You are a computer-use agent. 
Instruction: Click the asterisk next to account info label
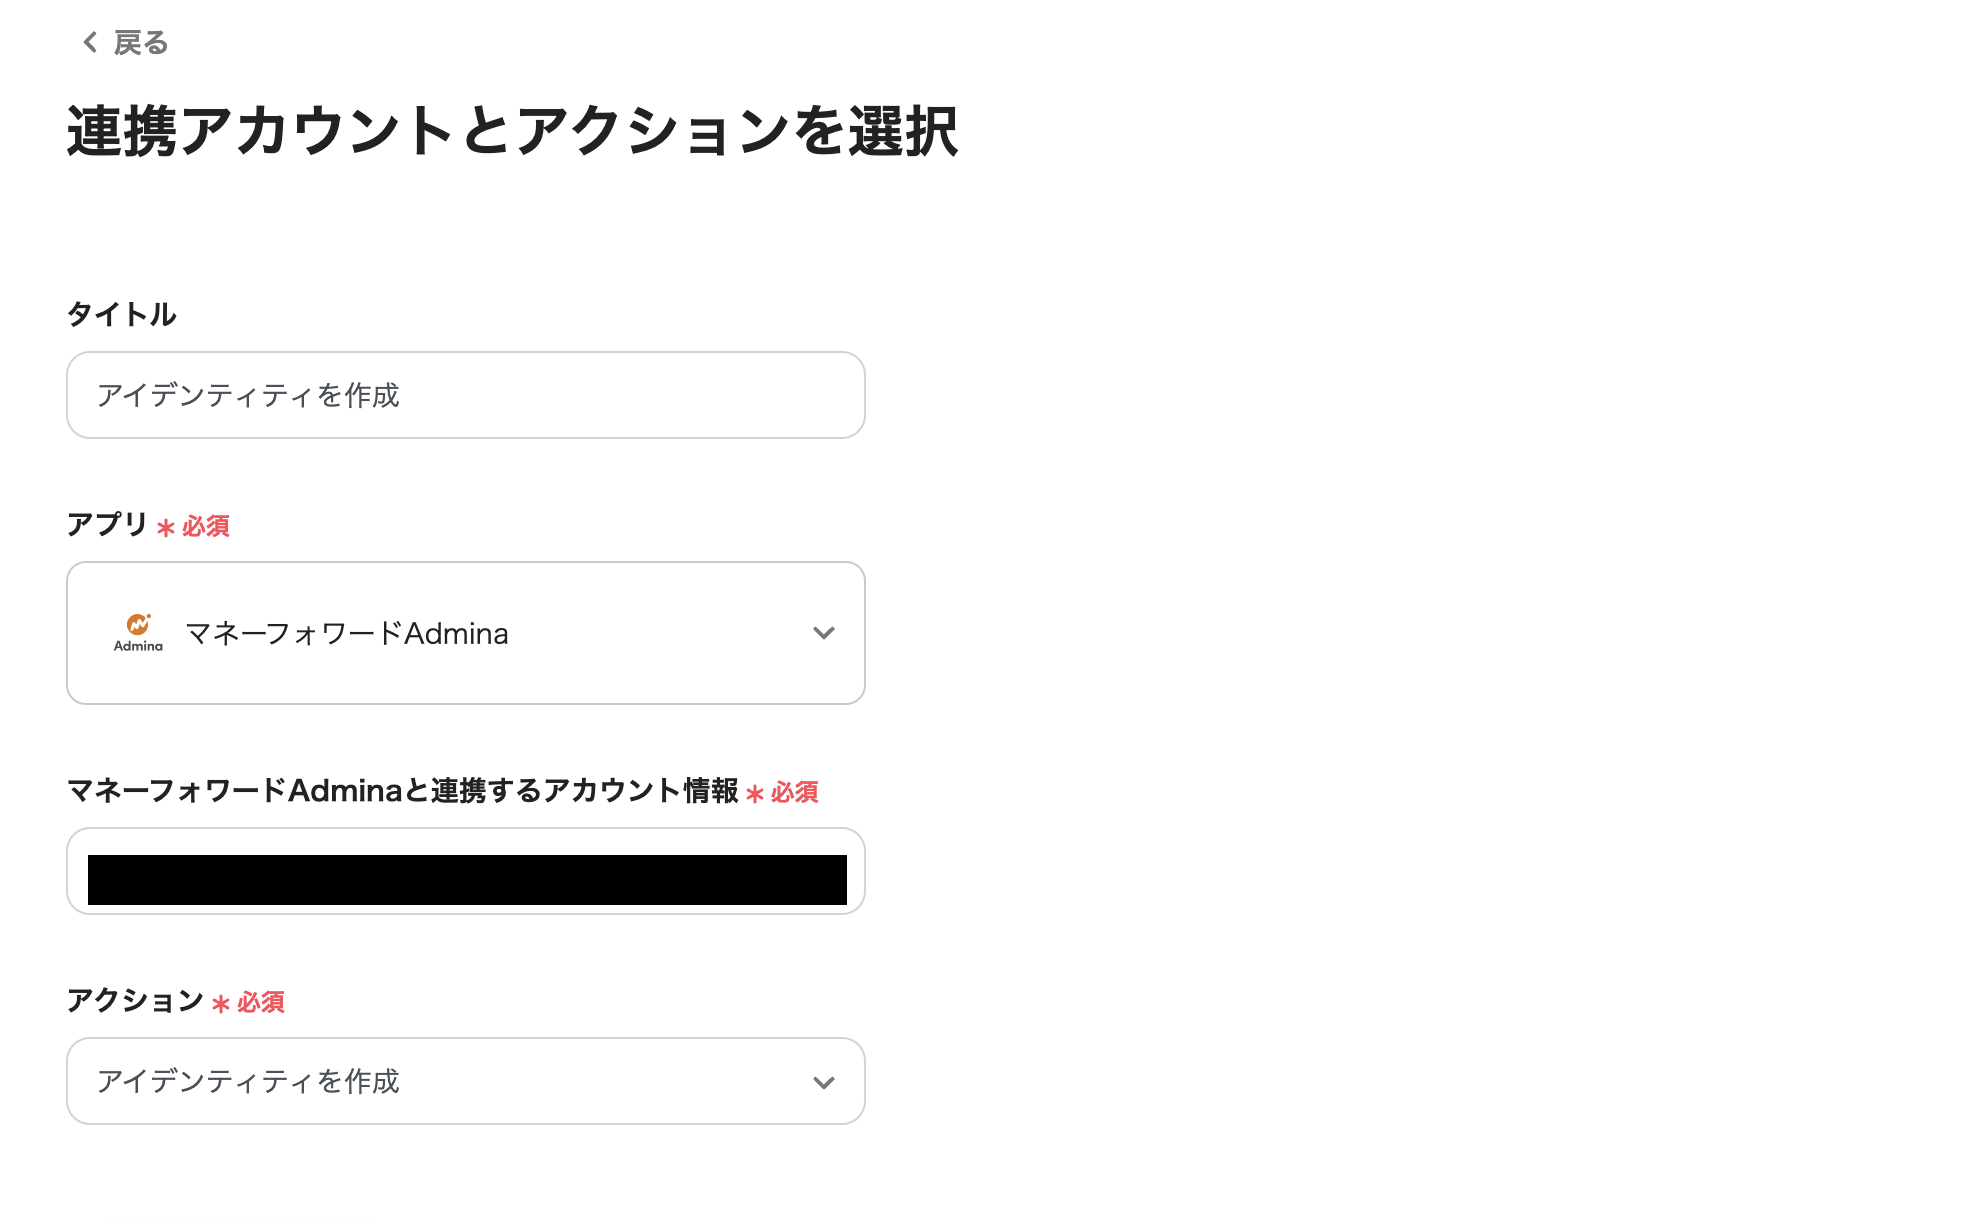pyautogui.click(x=755, y=792)
